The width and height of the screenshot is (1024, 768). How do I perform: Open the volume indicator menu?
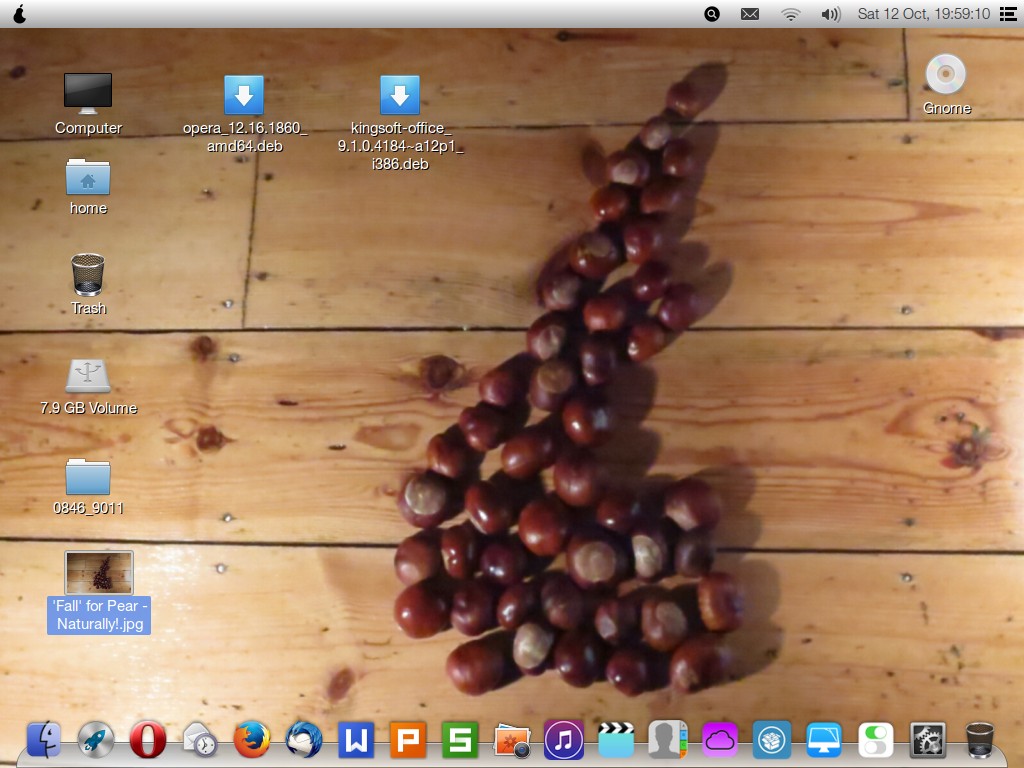[830, 14]
